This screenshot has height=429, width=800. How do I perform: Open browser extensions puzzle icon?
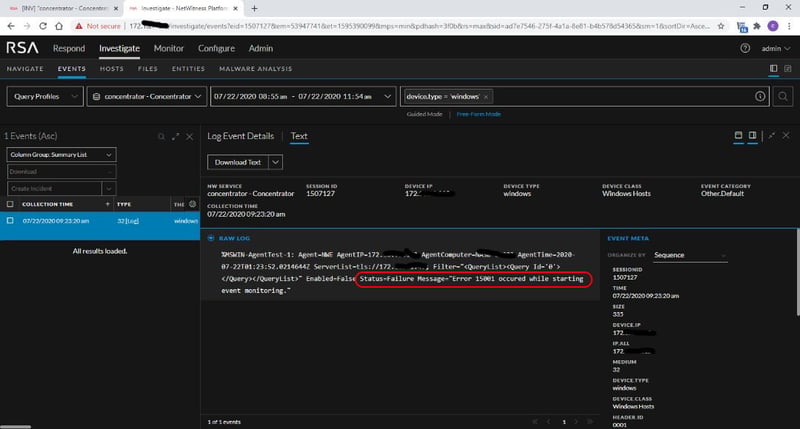757,26
